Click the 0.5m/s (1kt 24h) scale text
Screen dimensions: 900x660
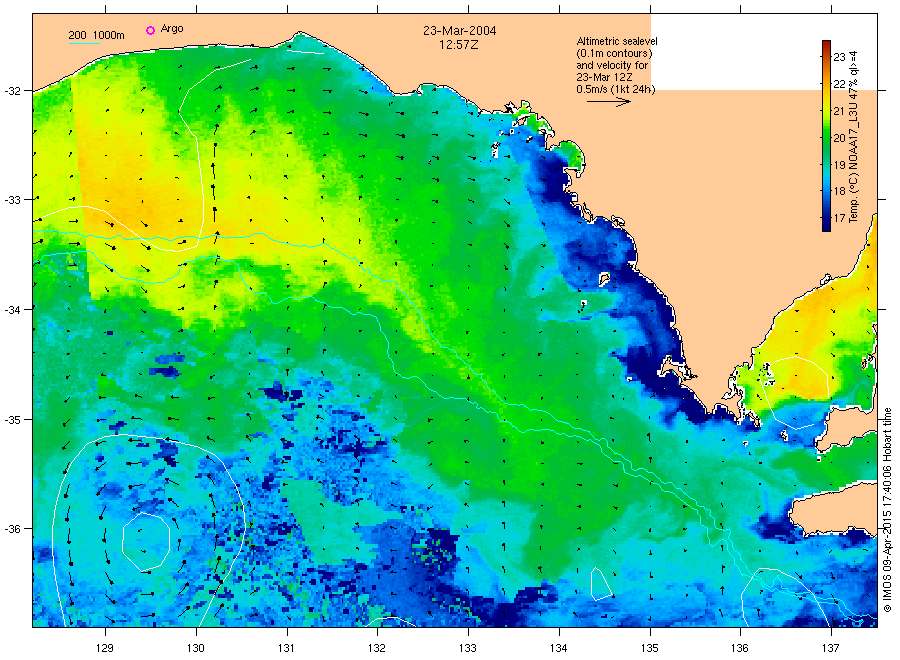pyautogui.click(x=615, y=89)
